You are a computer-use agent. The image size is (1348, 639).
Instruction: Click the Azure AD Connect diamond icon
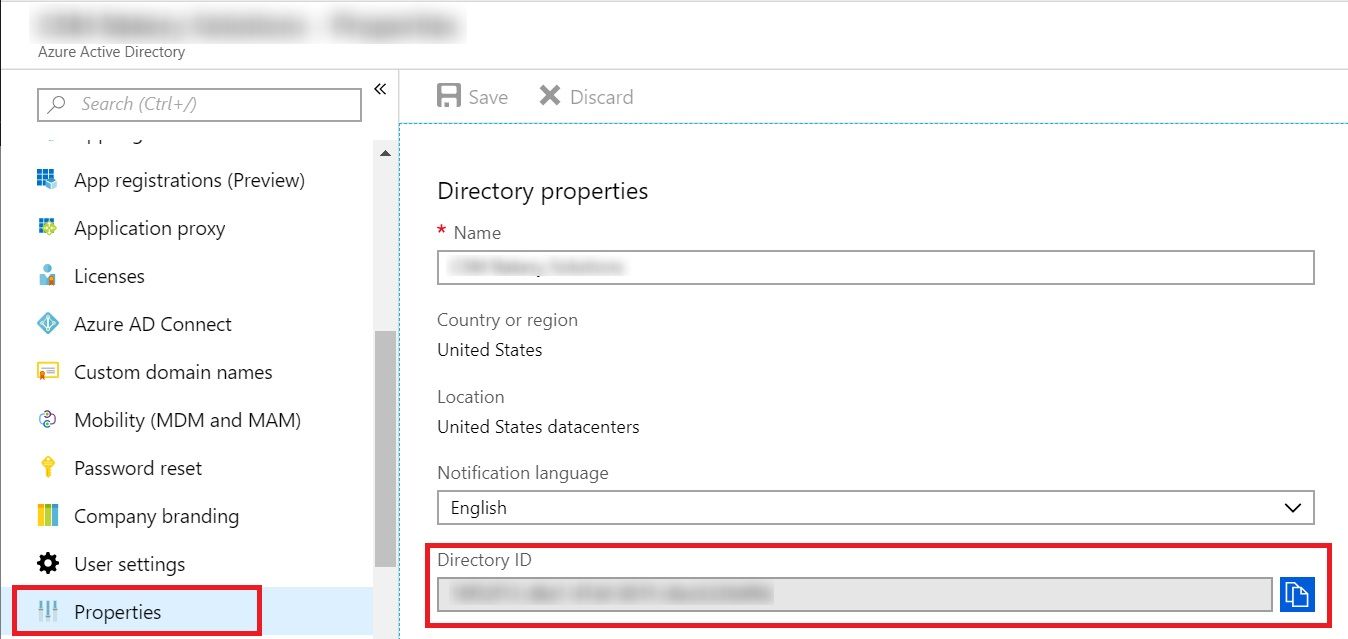click(47, 324)
